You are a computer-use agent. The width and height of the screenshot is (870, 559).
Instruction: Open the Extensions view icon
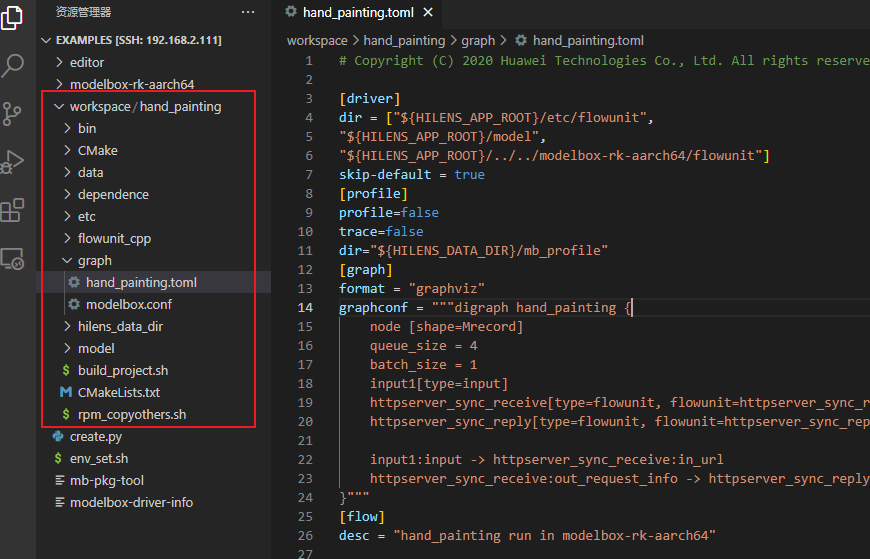14,210
